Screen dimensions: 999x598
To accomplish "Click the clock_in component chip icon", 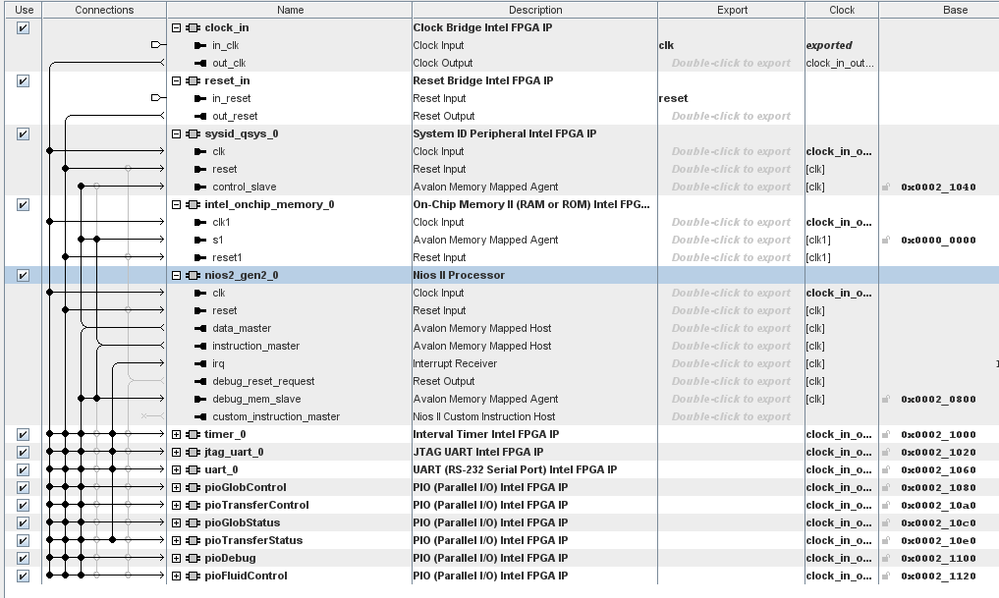I will click(x=193, y=27).
